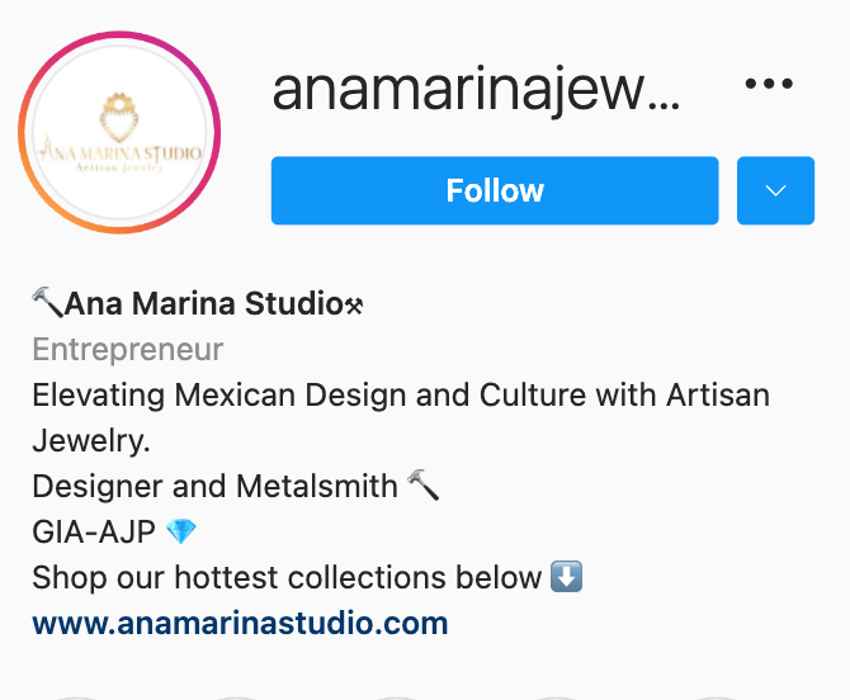Click the hammer emoji before Ana Marina Studio
The image size is (850, 700).
[48, 302]
